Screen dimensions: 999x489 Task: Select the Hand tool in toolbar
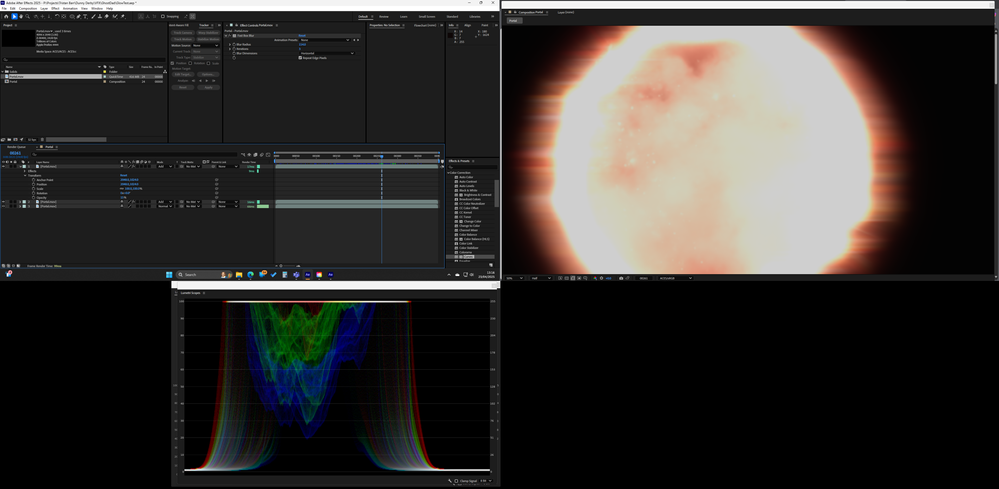[21, 16]
